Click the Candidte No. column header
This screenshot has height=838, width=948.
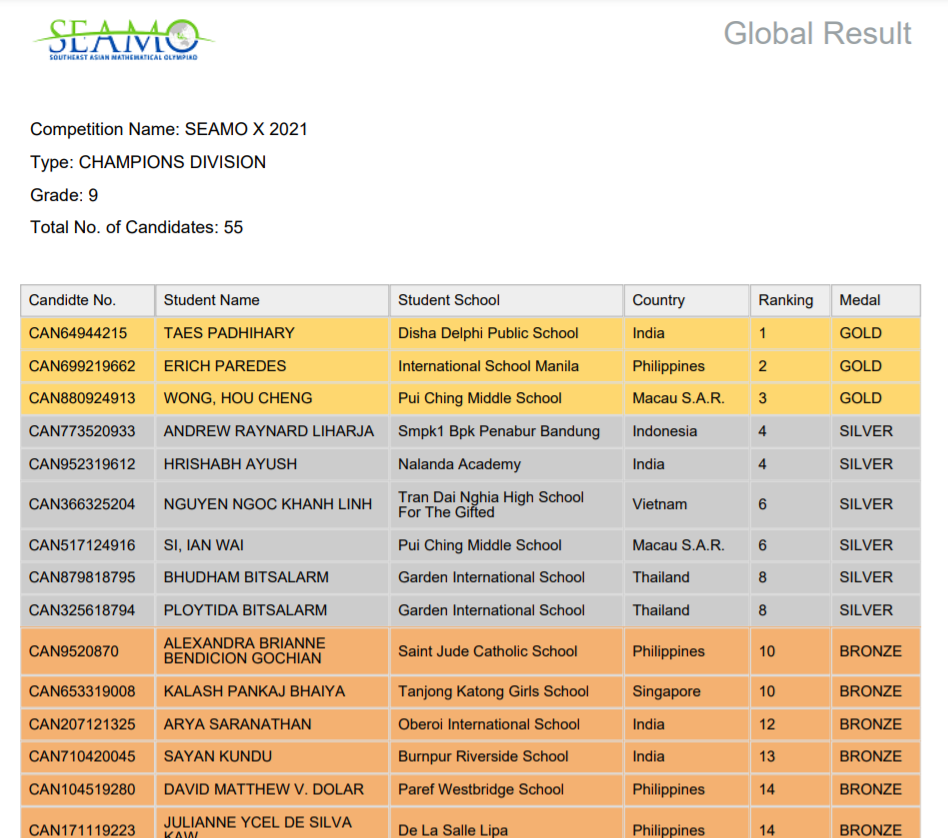coord(72,300)
